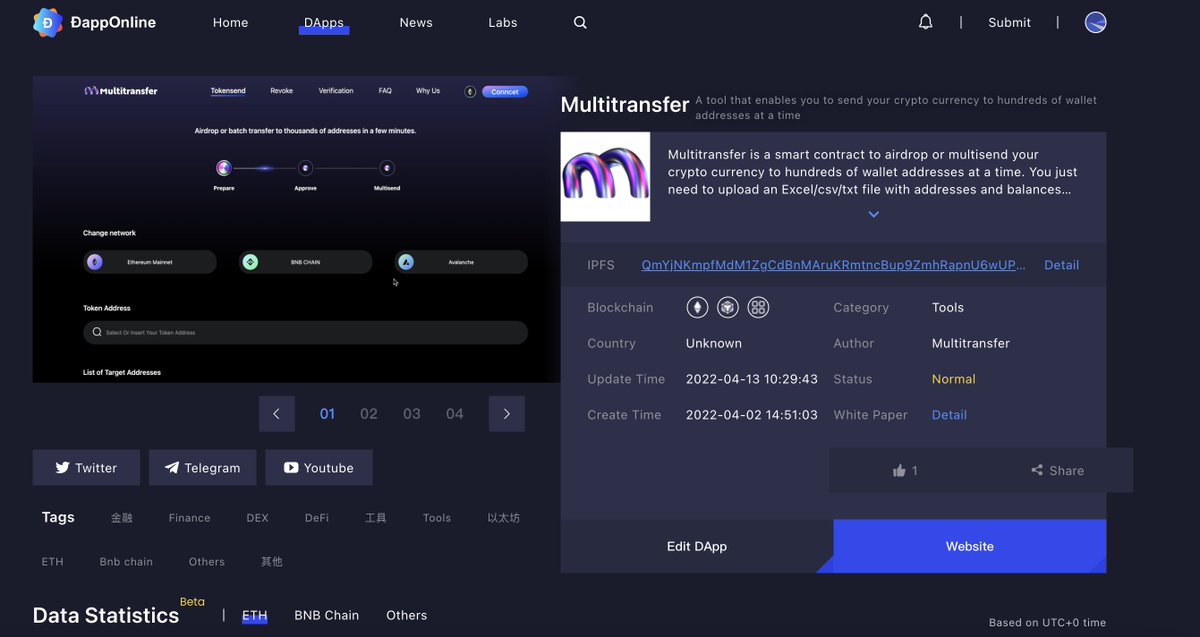Click create time 2022-04-02 14:51:03
Screen dimensions: 1200x637
tap(752, 415)
